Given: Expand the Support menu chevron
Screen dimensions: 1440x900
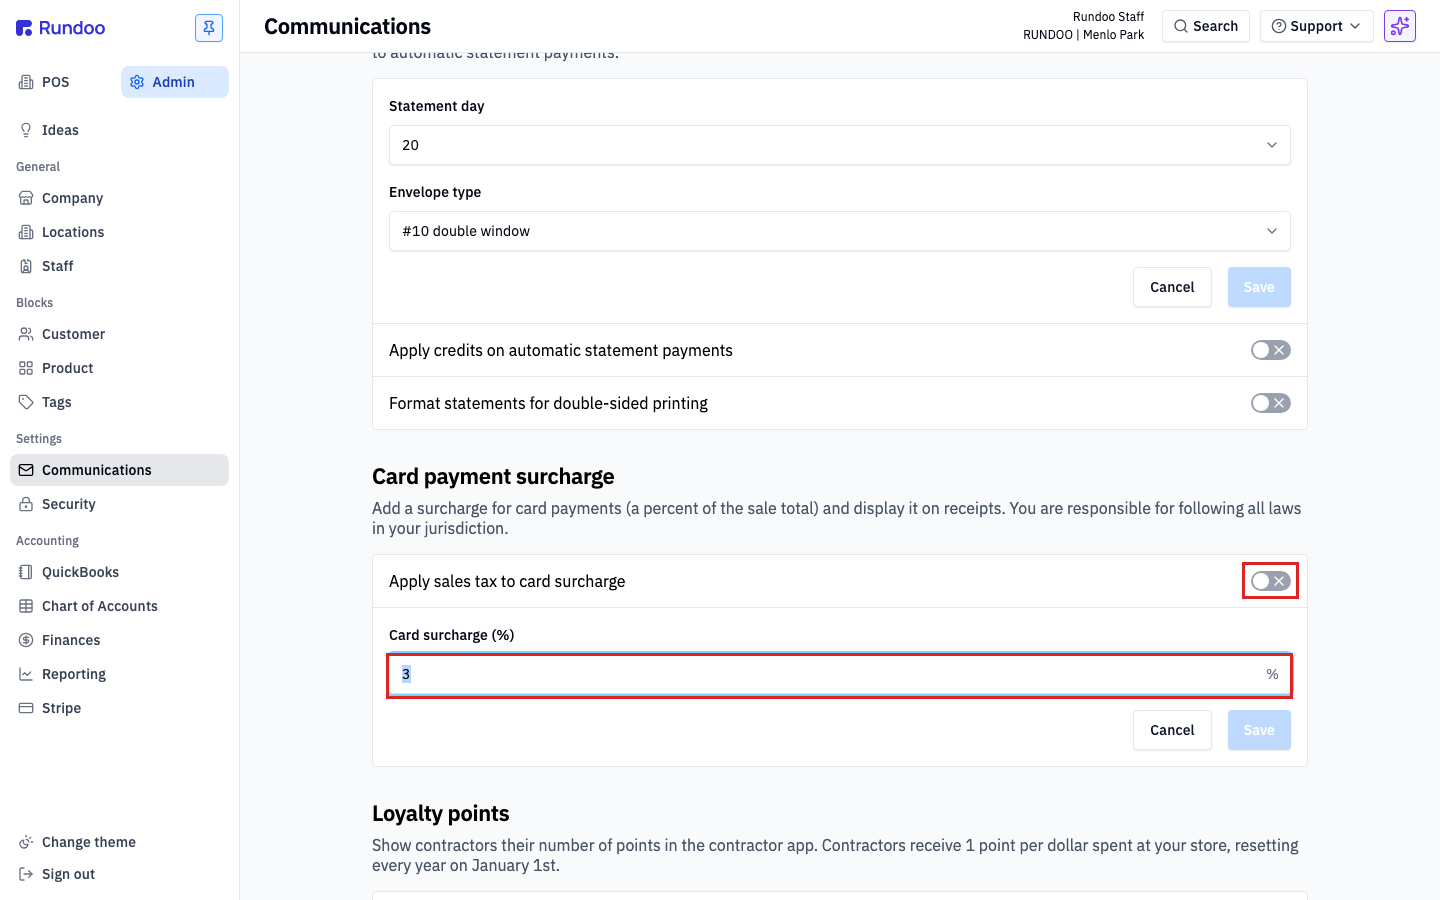Looking at the screenshot, I should point(1355,26).
